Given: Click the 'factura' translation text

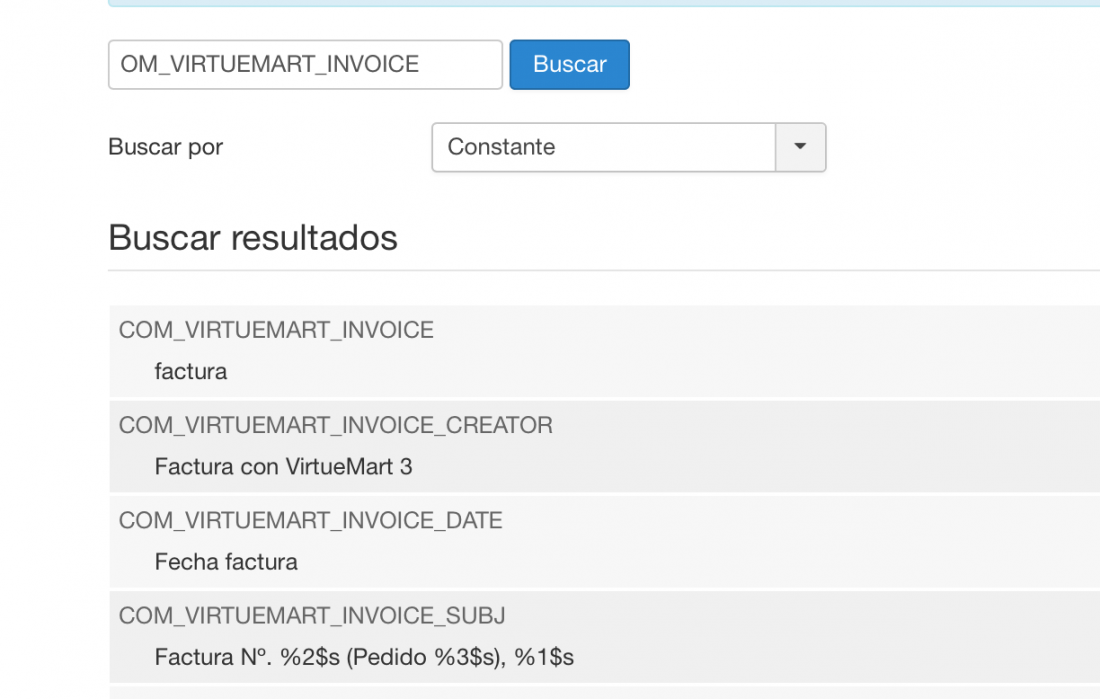Looking at the screenshot, I should click(191, 371).
